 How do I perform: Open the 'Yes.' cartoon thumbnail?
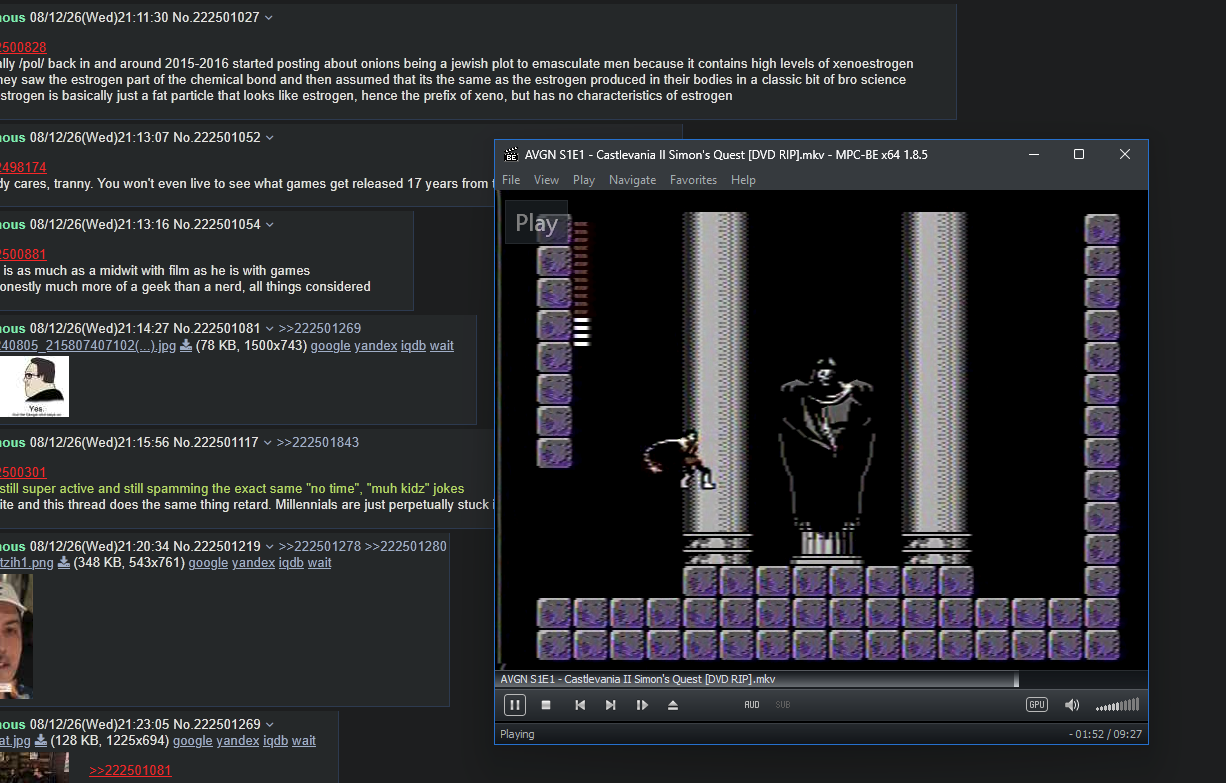(x=34, y=387)
